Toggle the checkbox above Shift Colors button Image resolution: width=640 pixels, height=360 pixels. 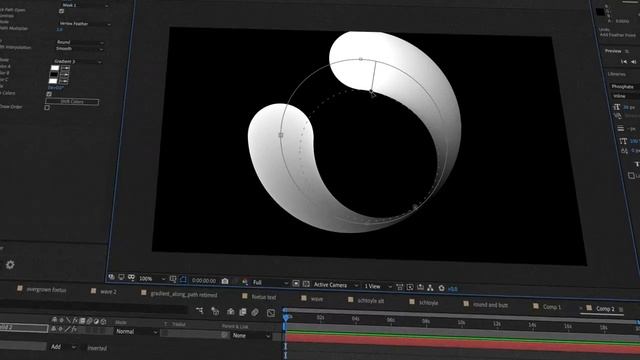tap(49, 93)
